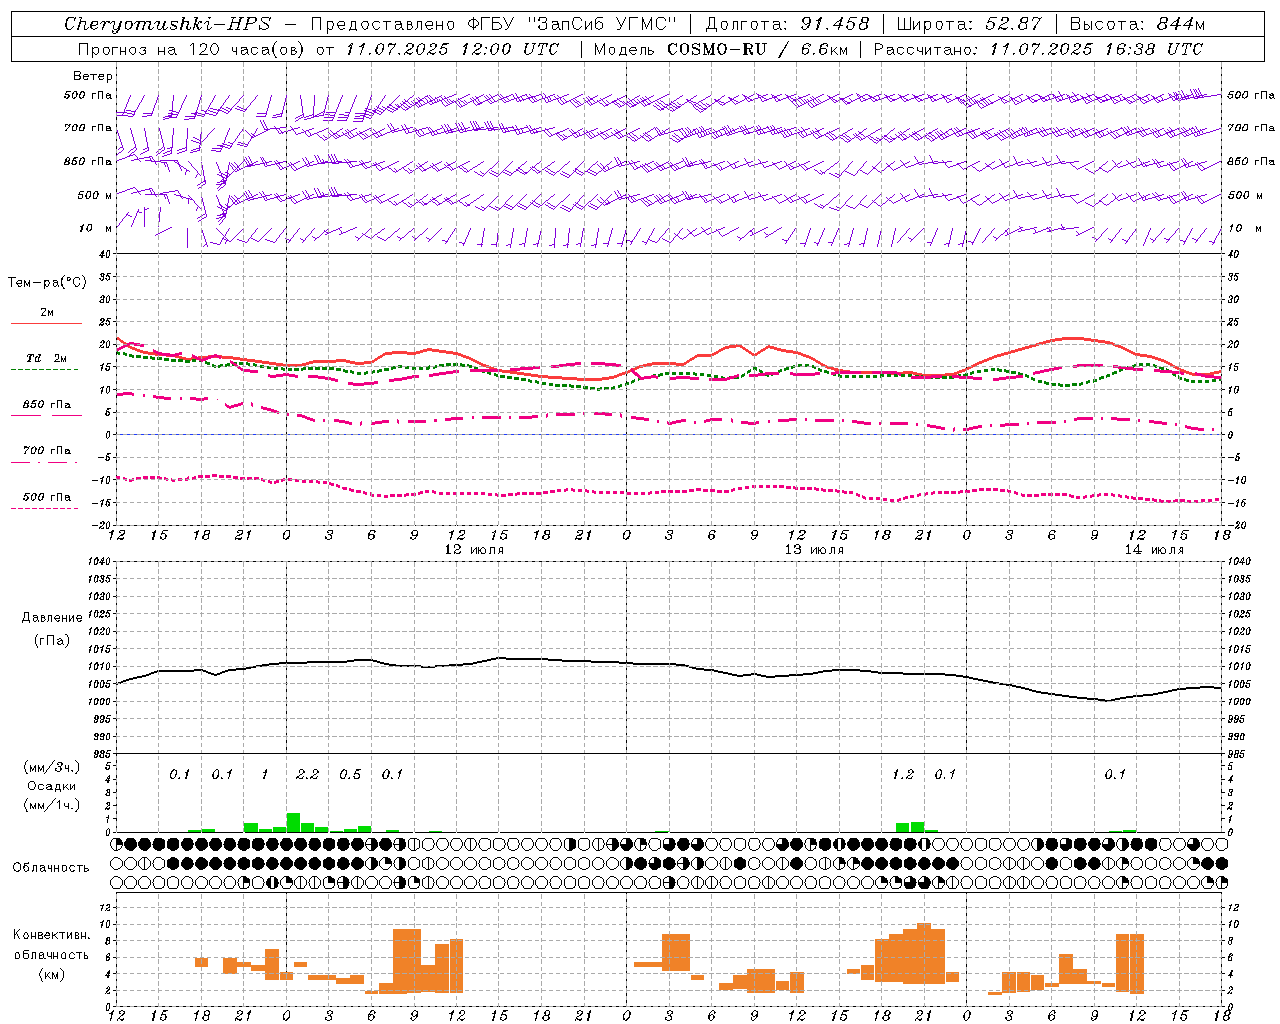Click the 14 июля date label
The height and width of the screenshot is (1024, 1280).
click(1154, 550)
